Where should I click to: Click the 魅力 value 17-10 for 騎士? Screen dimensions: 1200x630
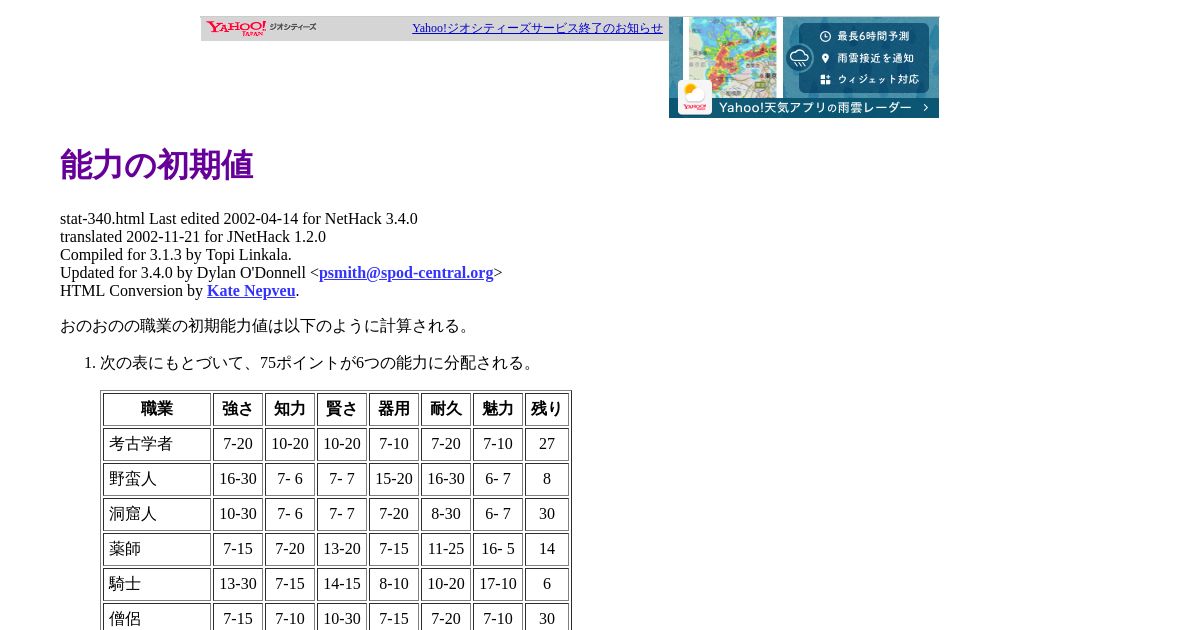point(498,584)
